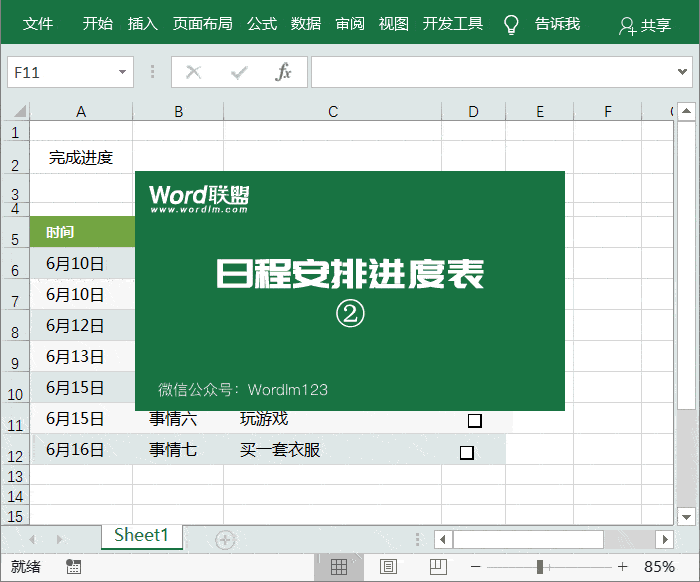This screenshot has width=700, height=582.
Task: Switch to Normal view icon
Action: [x=339, y=567]
